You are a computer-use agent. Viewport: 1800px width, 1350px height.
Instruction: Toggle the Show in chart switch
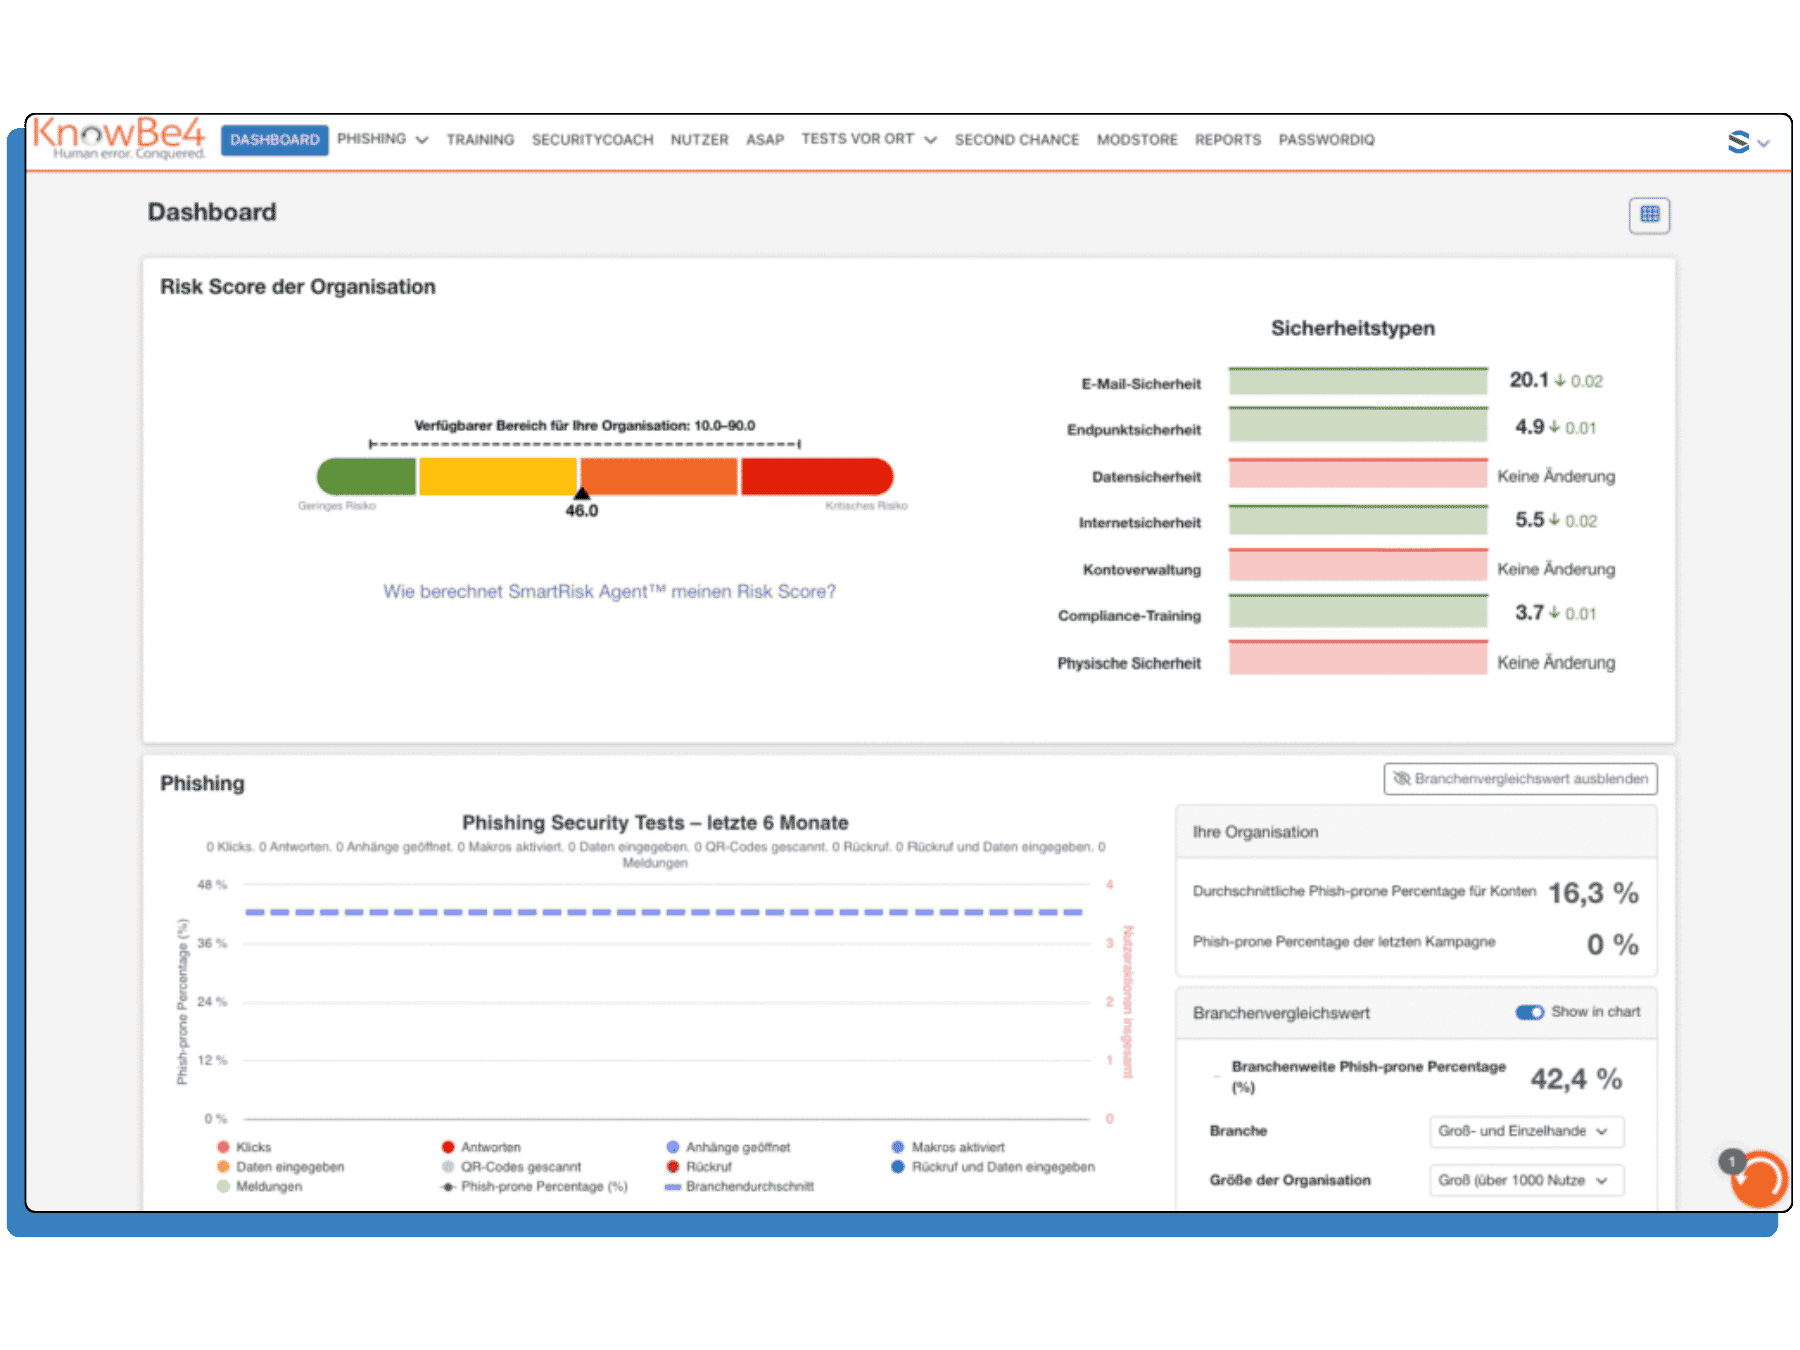[x=1529, y=1012]
